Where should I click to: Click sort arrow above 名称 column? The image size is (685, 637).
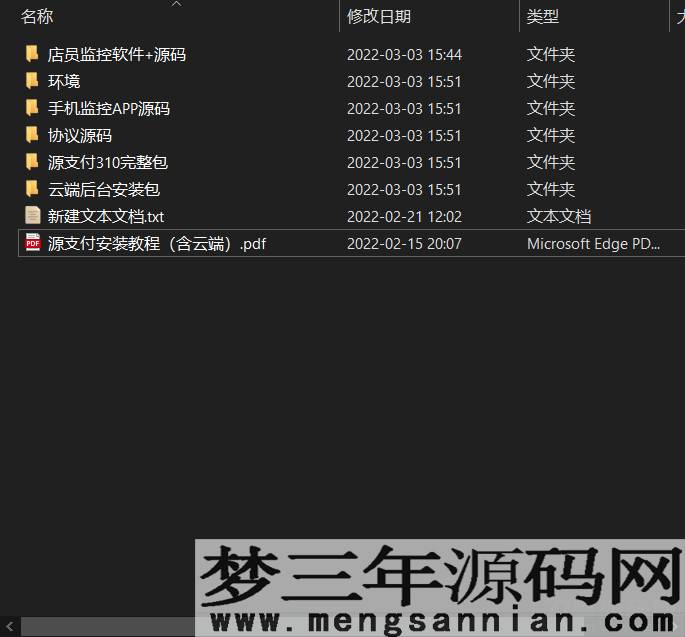point(176,3)
